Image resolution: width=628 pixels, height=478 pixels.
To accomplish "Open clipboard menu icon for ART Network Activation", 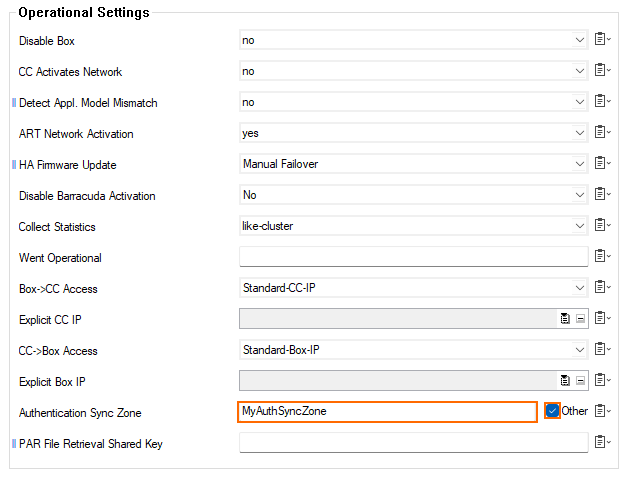I will [602, 132].
